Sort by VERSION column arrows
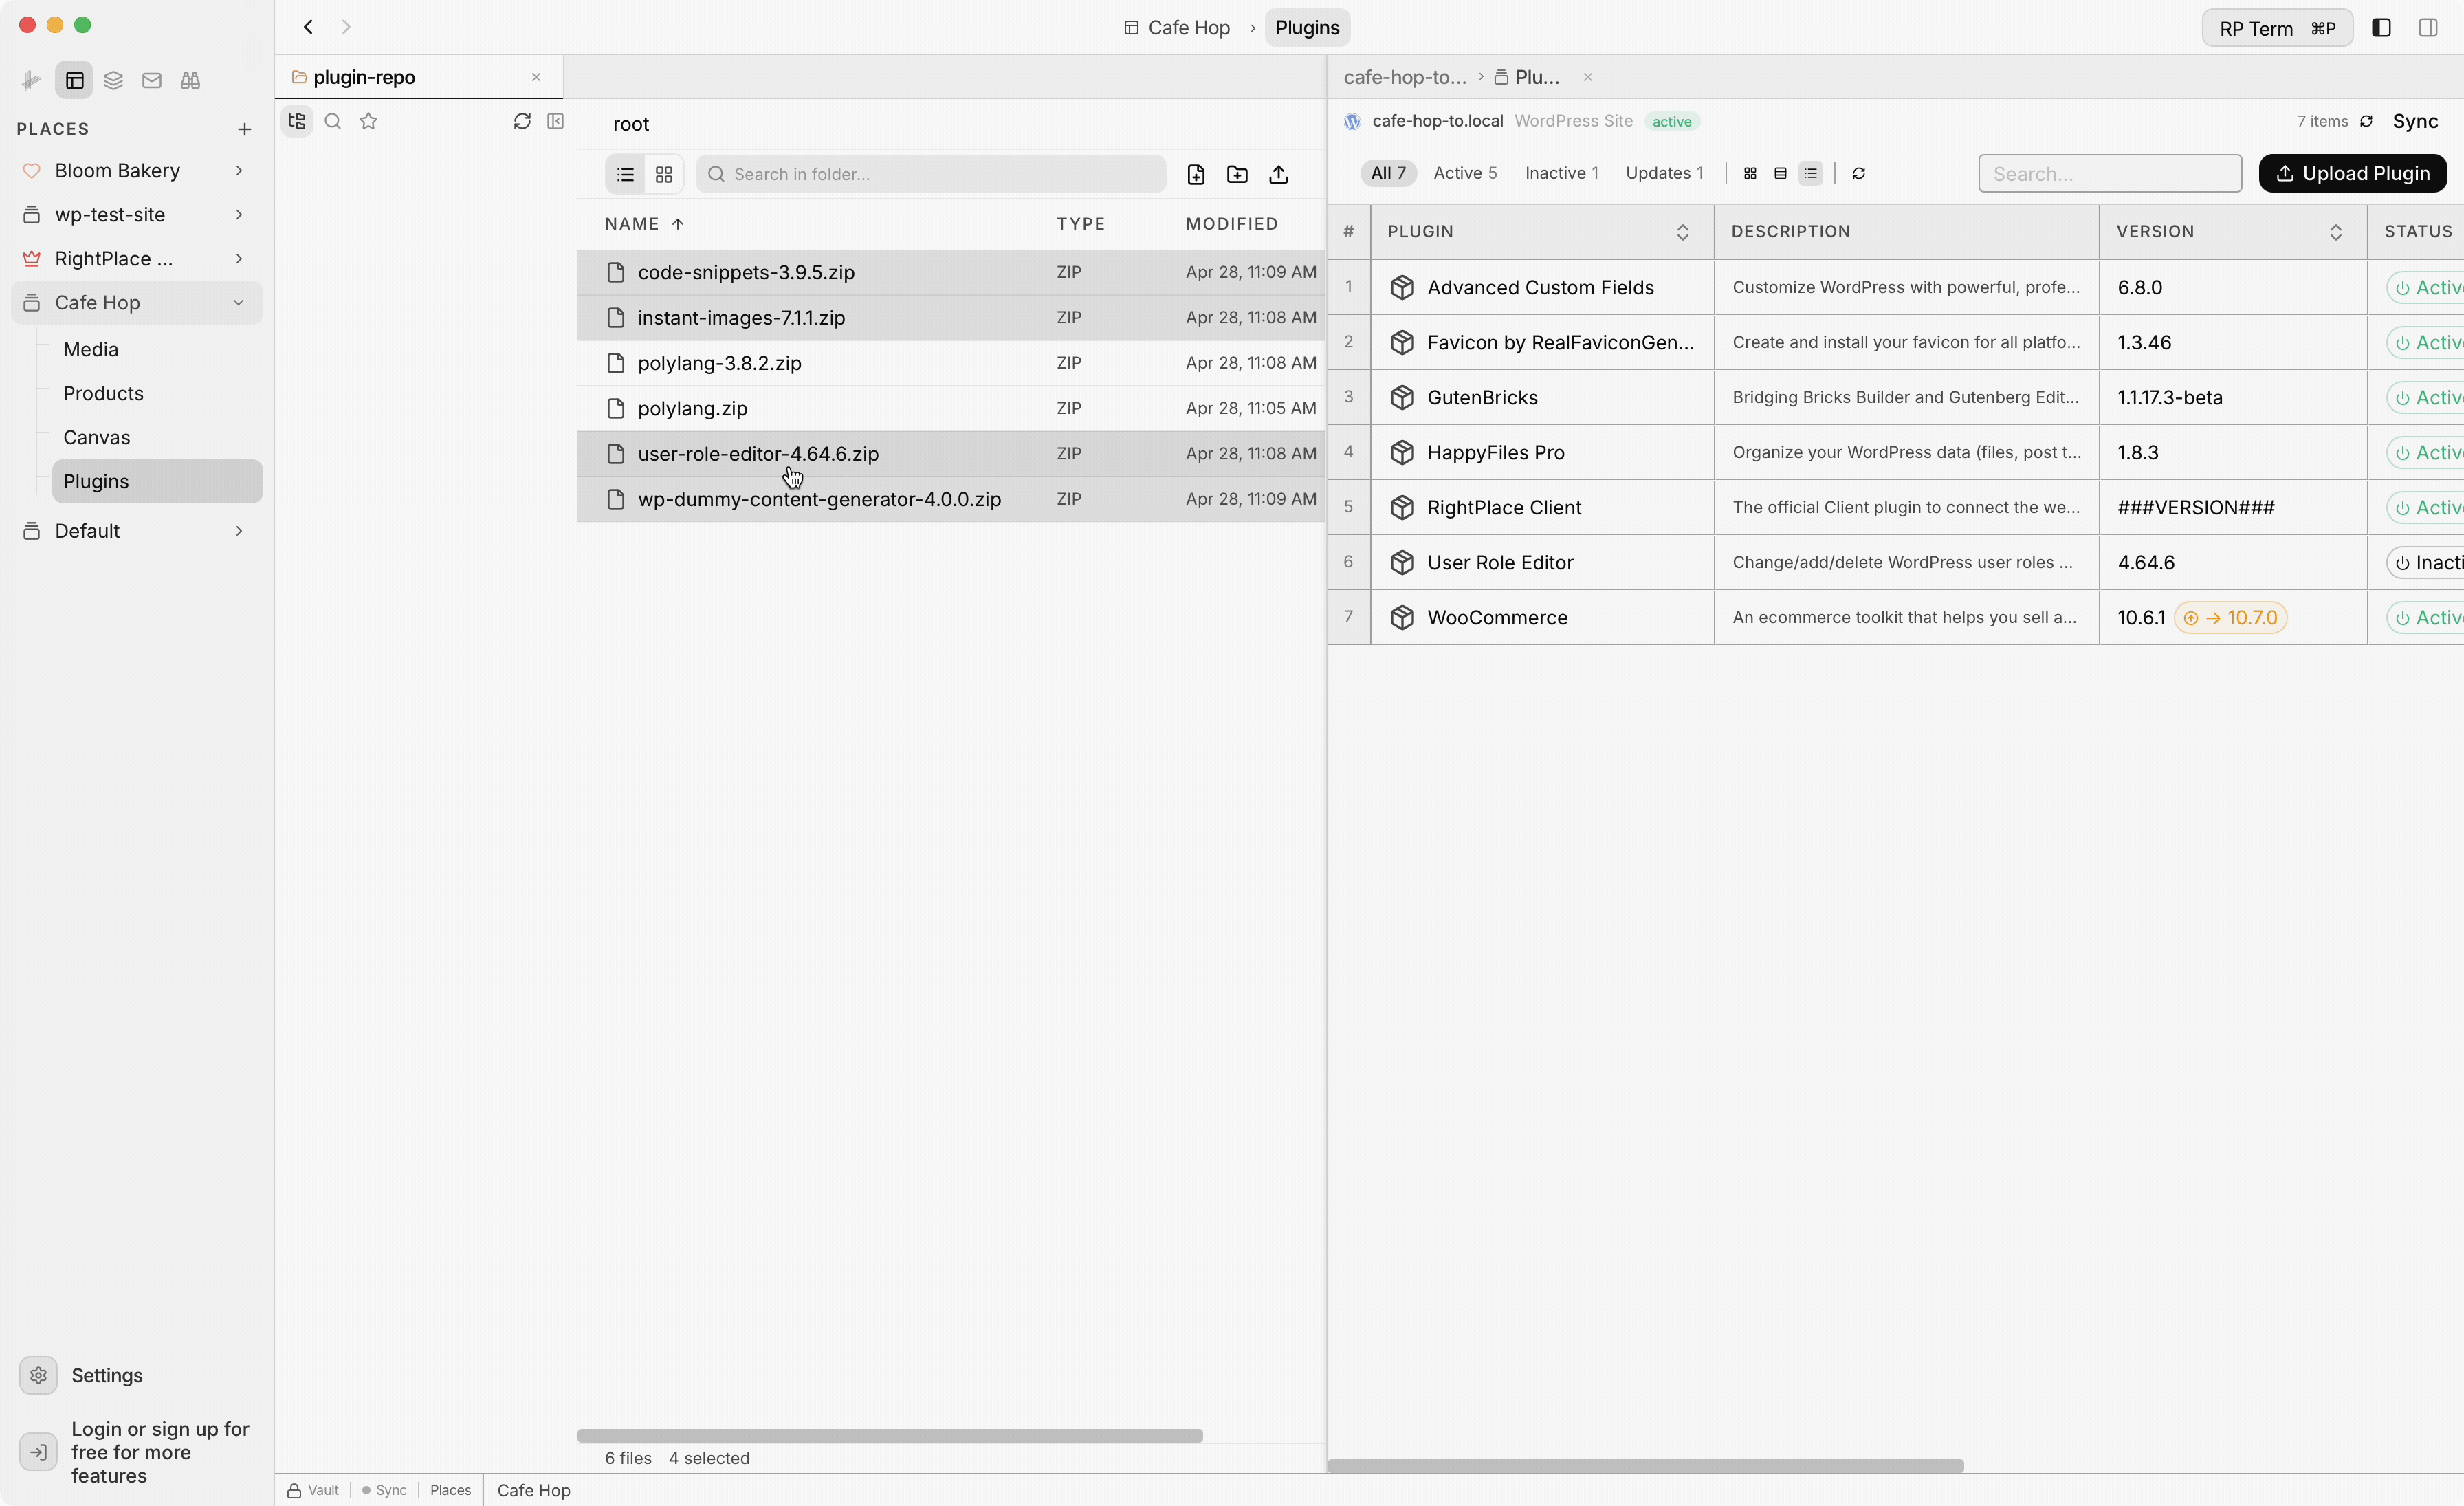Image resolution: width=2464 pixels, height=1506 pixels. pyautogui.click(x=2336, y=232)
